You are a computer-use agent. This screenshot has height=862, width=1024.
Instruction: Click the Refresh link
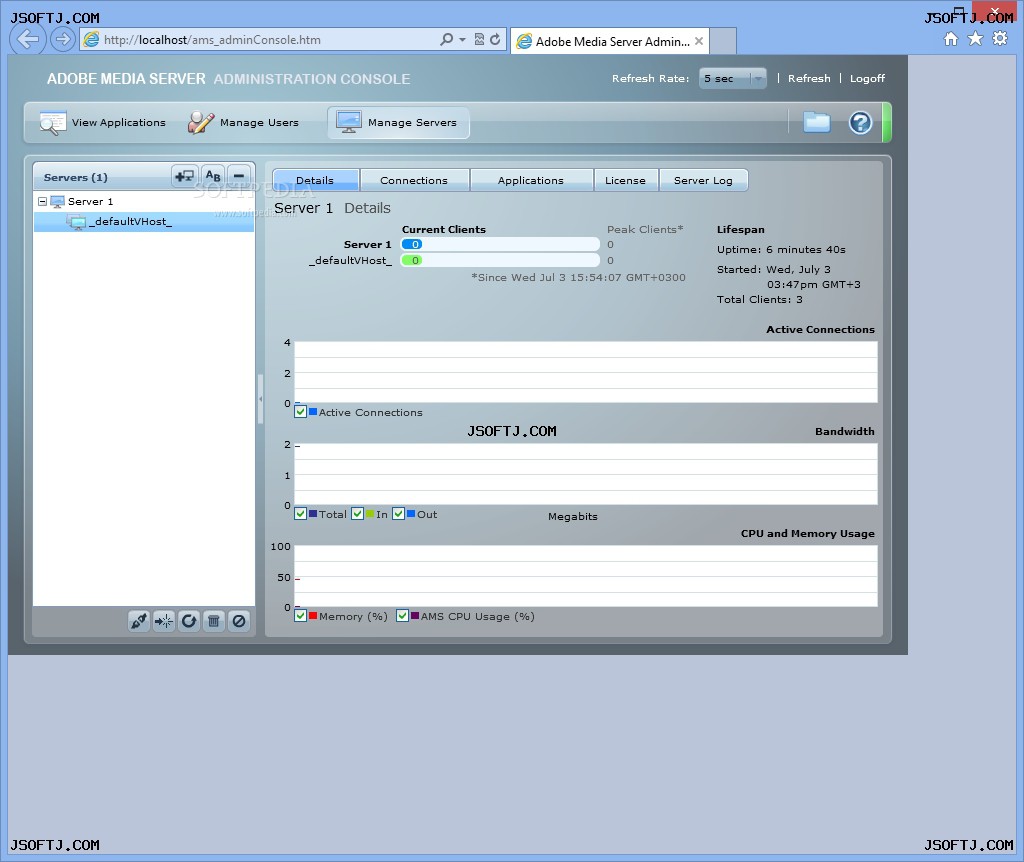click(x=809, y=78)
